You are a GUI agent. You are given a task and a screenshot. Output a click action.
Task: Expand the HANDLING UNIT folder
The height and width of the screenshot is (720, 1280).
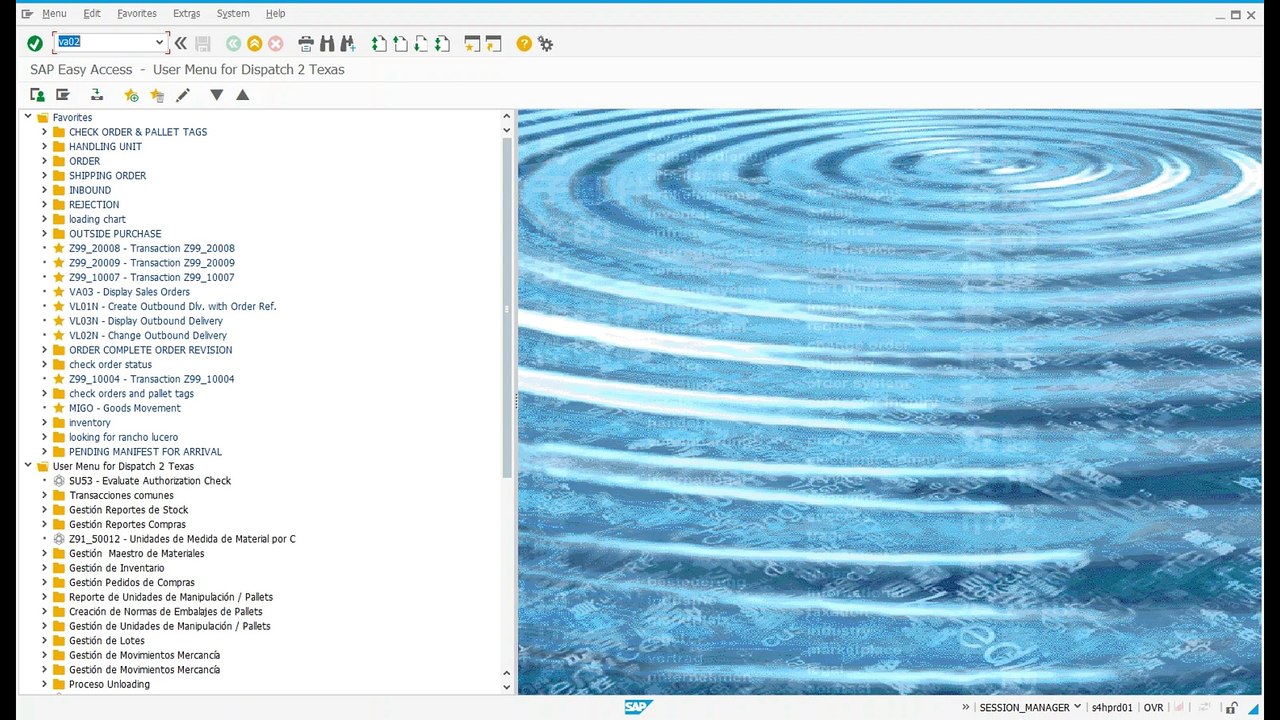tap(44, 146)
